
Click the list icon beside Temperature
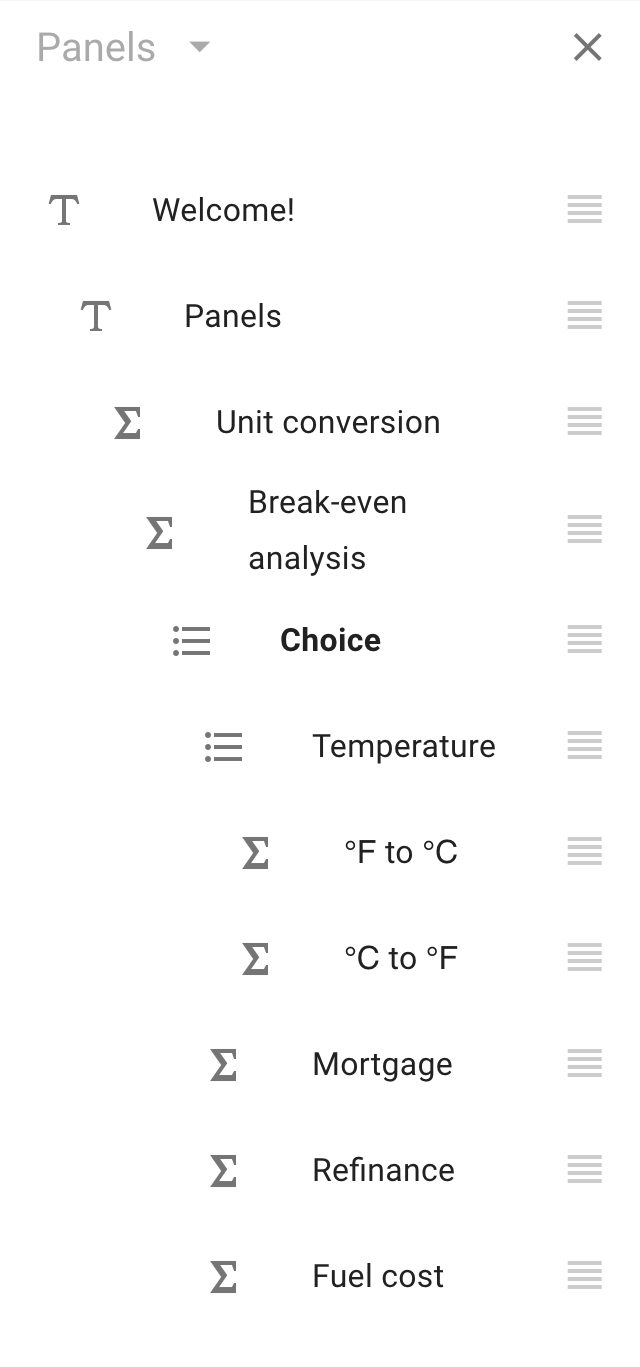tap(224, 746)
